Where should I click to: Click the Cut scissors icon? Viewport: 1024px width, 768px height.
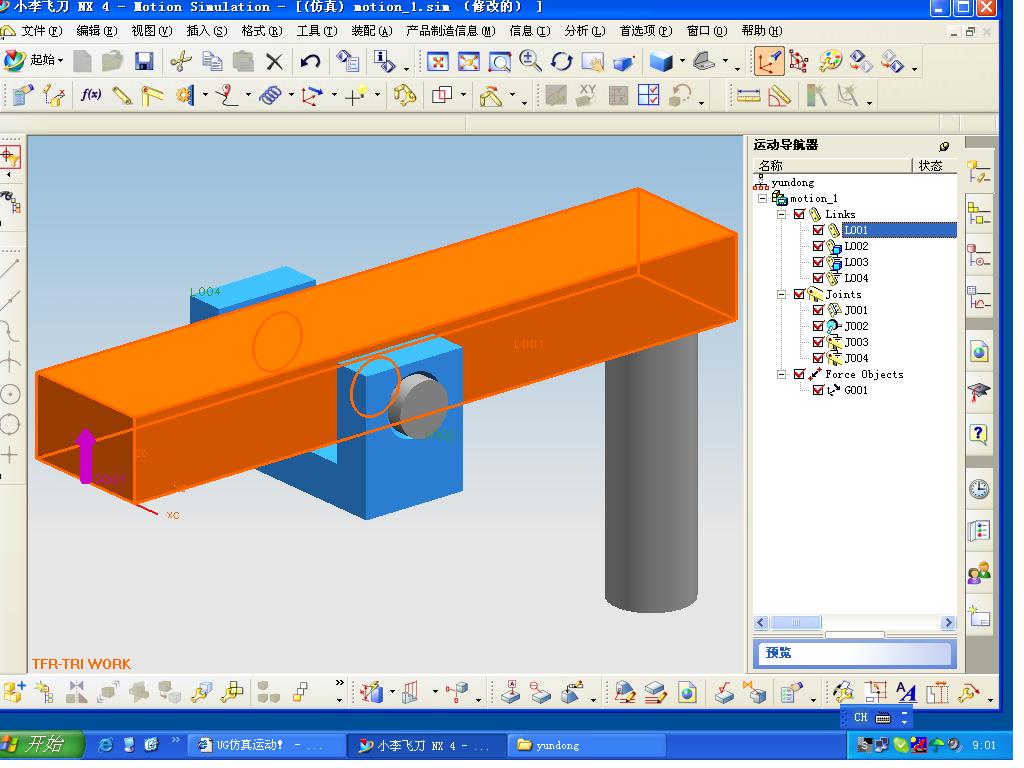180,61
